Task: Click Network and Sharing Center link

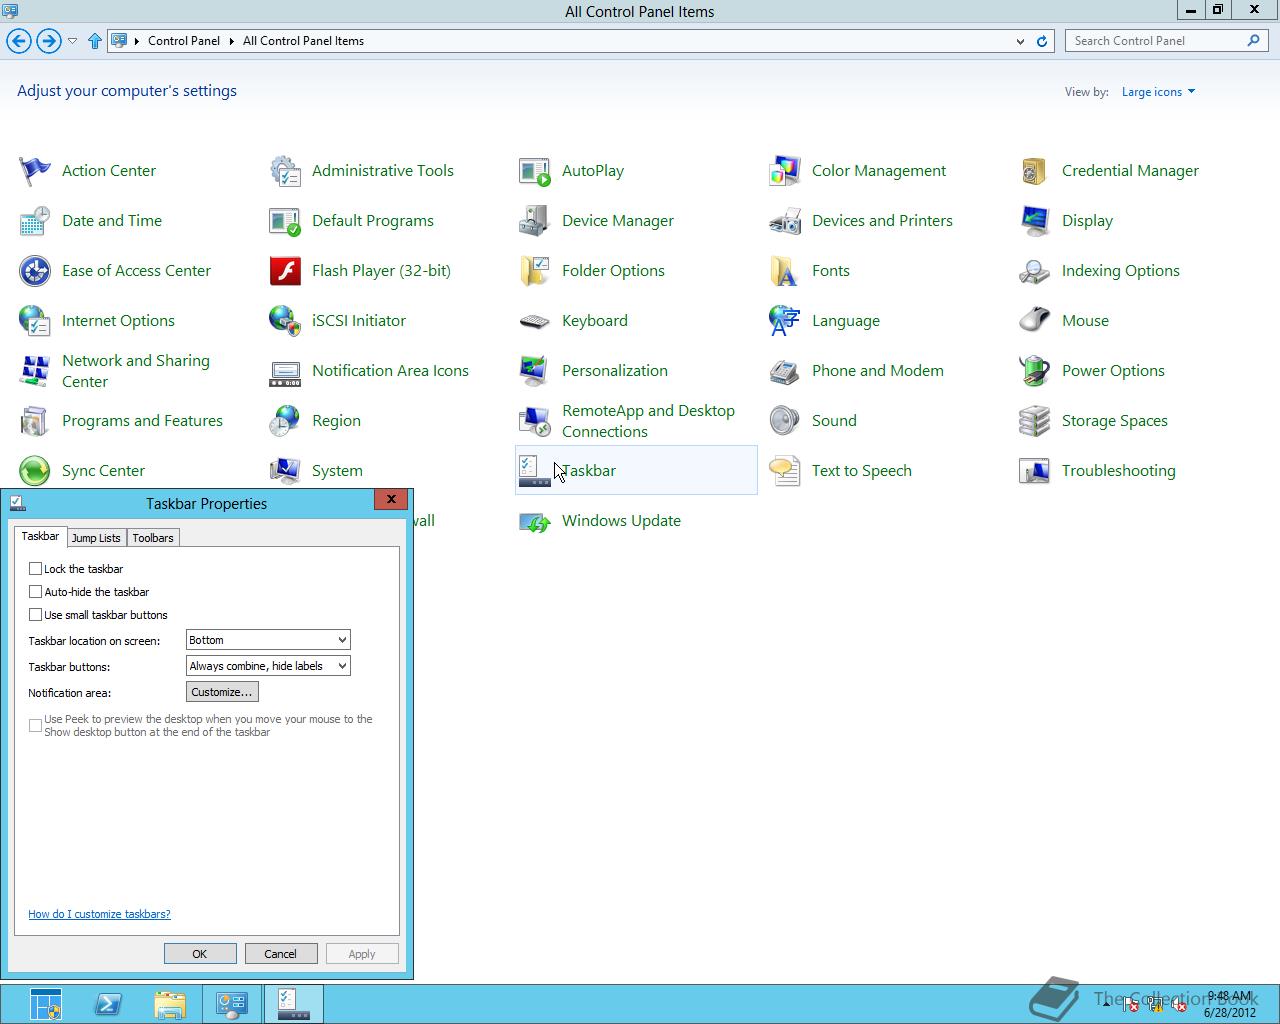Action: [136, 371]
